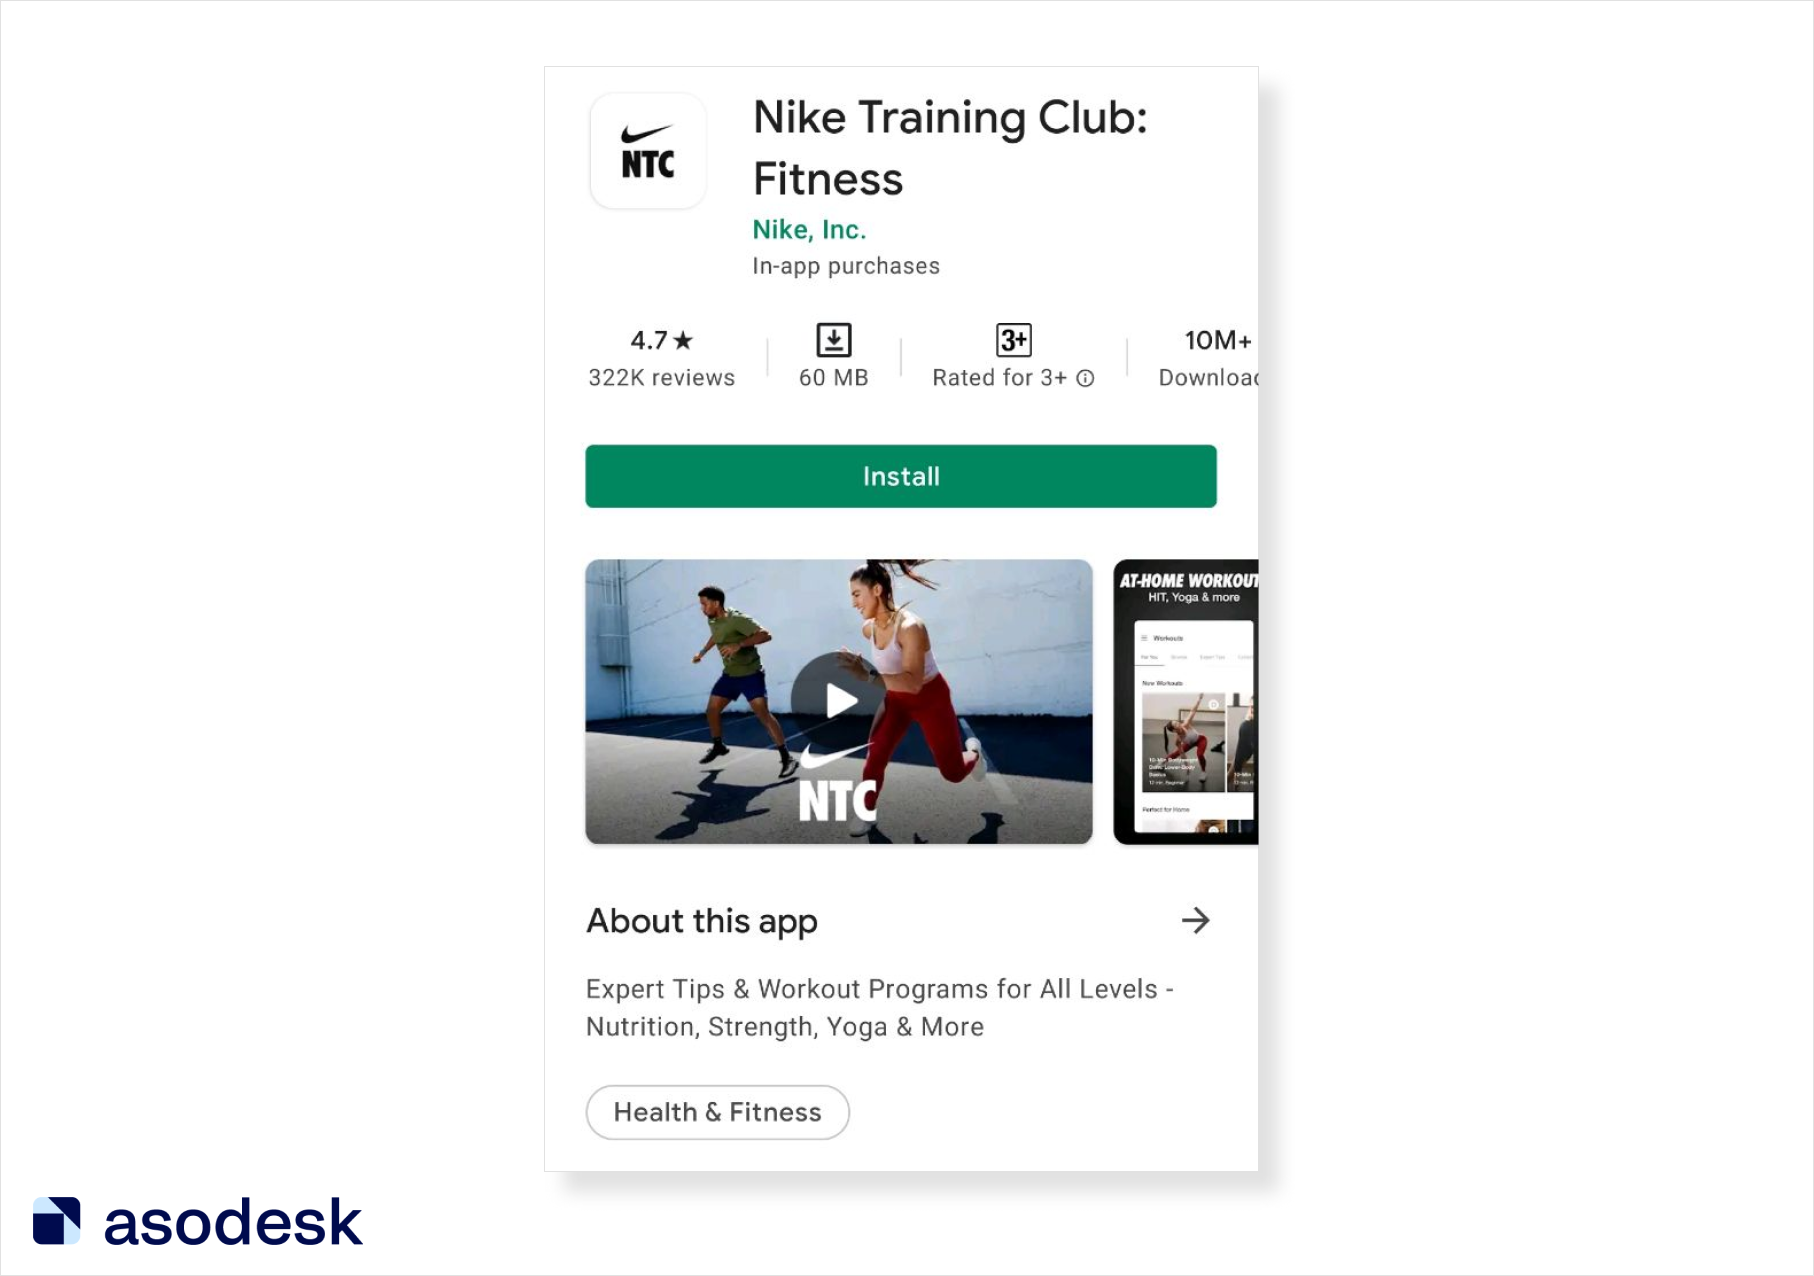Click the download size icon

833,340
